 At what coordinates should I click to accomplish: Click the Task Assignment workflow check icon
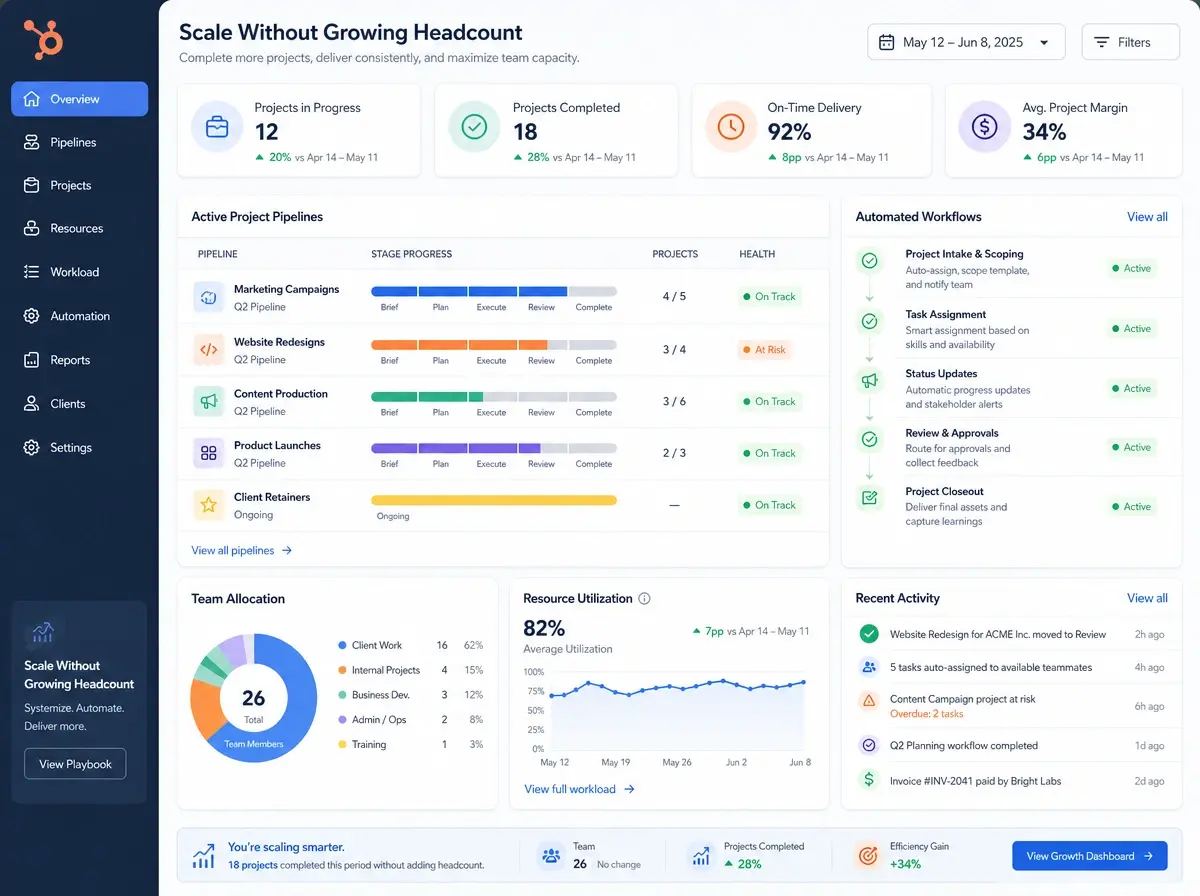870,321
